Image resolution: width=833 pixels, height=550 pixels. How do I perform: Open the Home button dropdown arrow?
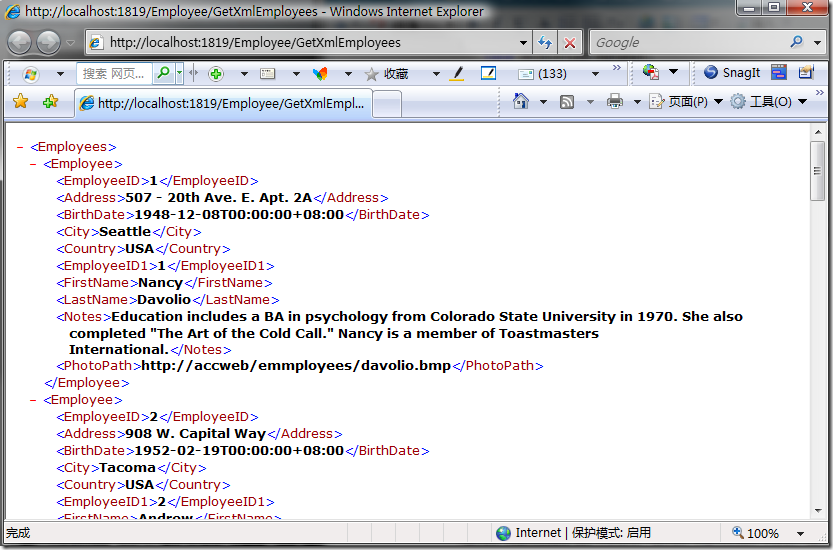pos(543,101)
